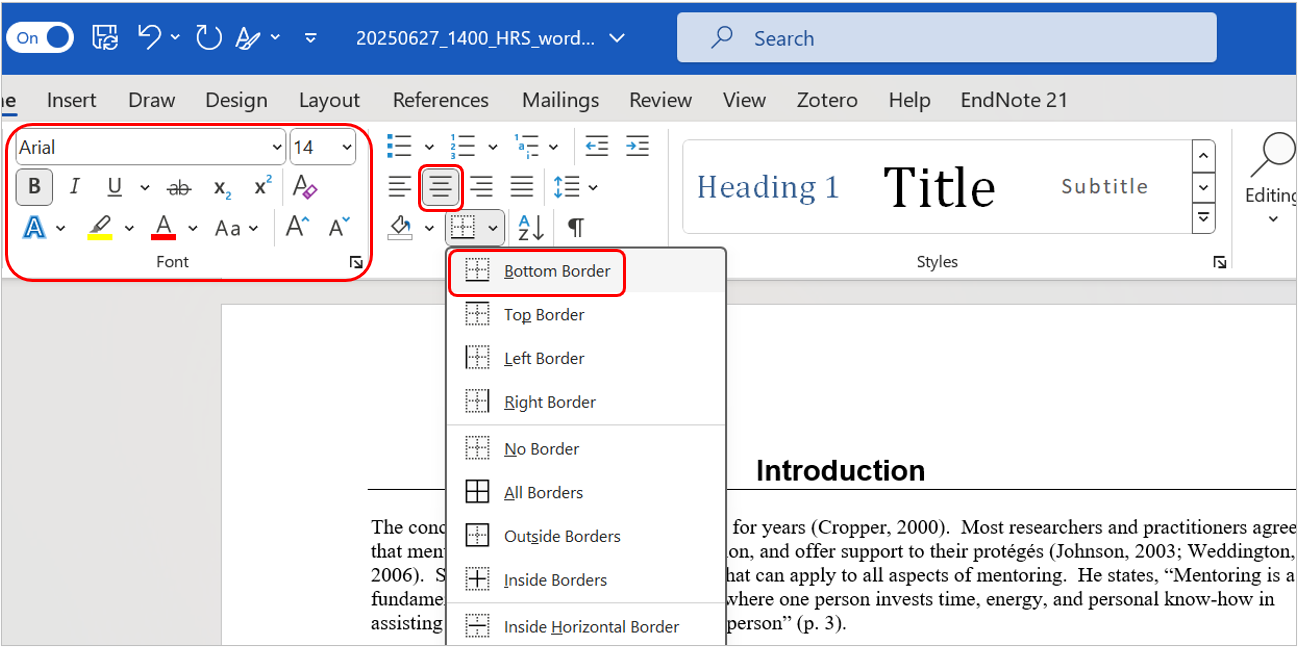This screenshot has width=1300, height=648.
Task: Apply the Heading 1 style
Action: click(767, 187)
